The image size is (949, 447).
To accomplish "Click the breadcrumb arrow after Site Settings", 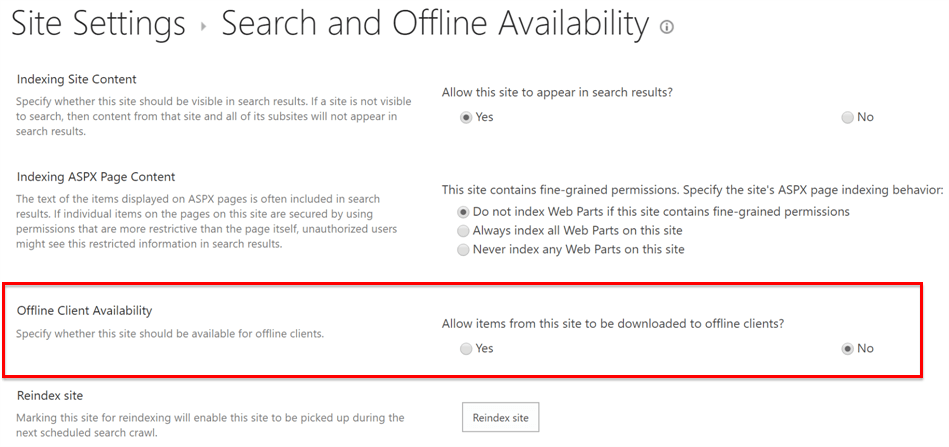I will (x=203, y=27).
